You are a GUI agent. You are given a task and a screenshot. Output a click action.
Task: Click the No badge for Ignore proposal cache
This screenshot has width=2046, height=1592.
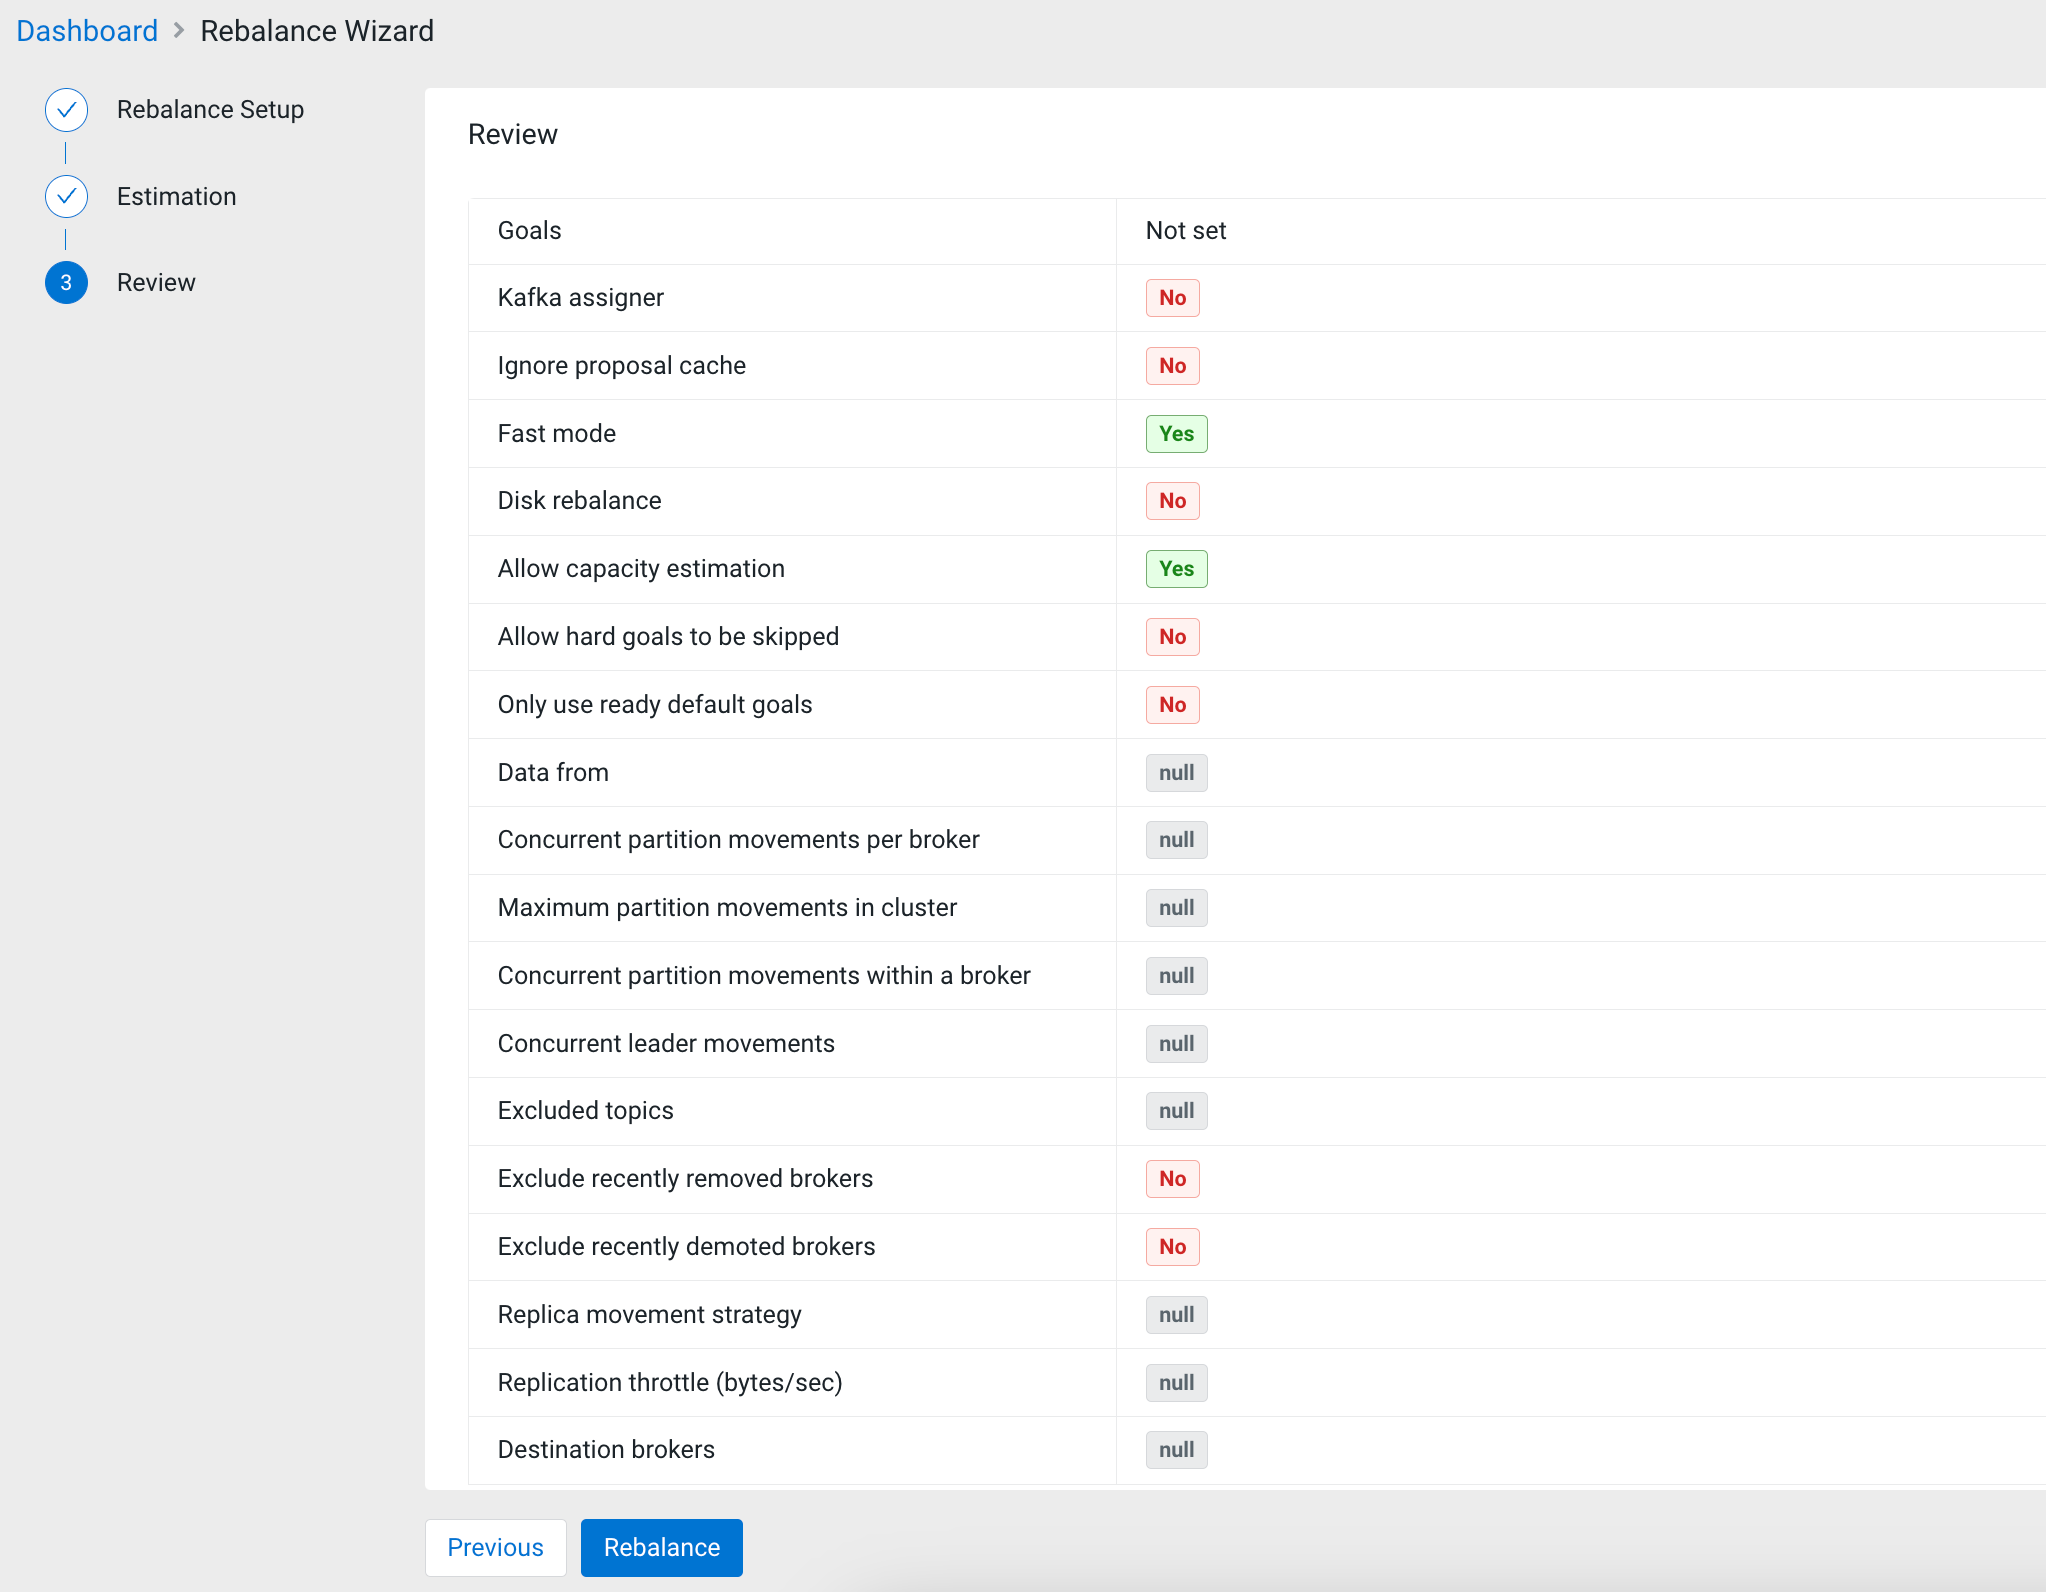(1172, 366)
